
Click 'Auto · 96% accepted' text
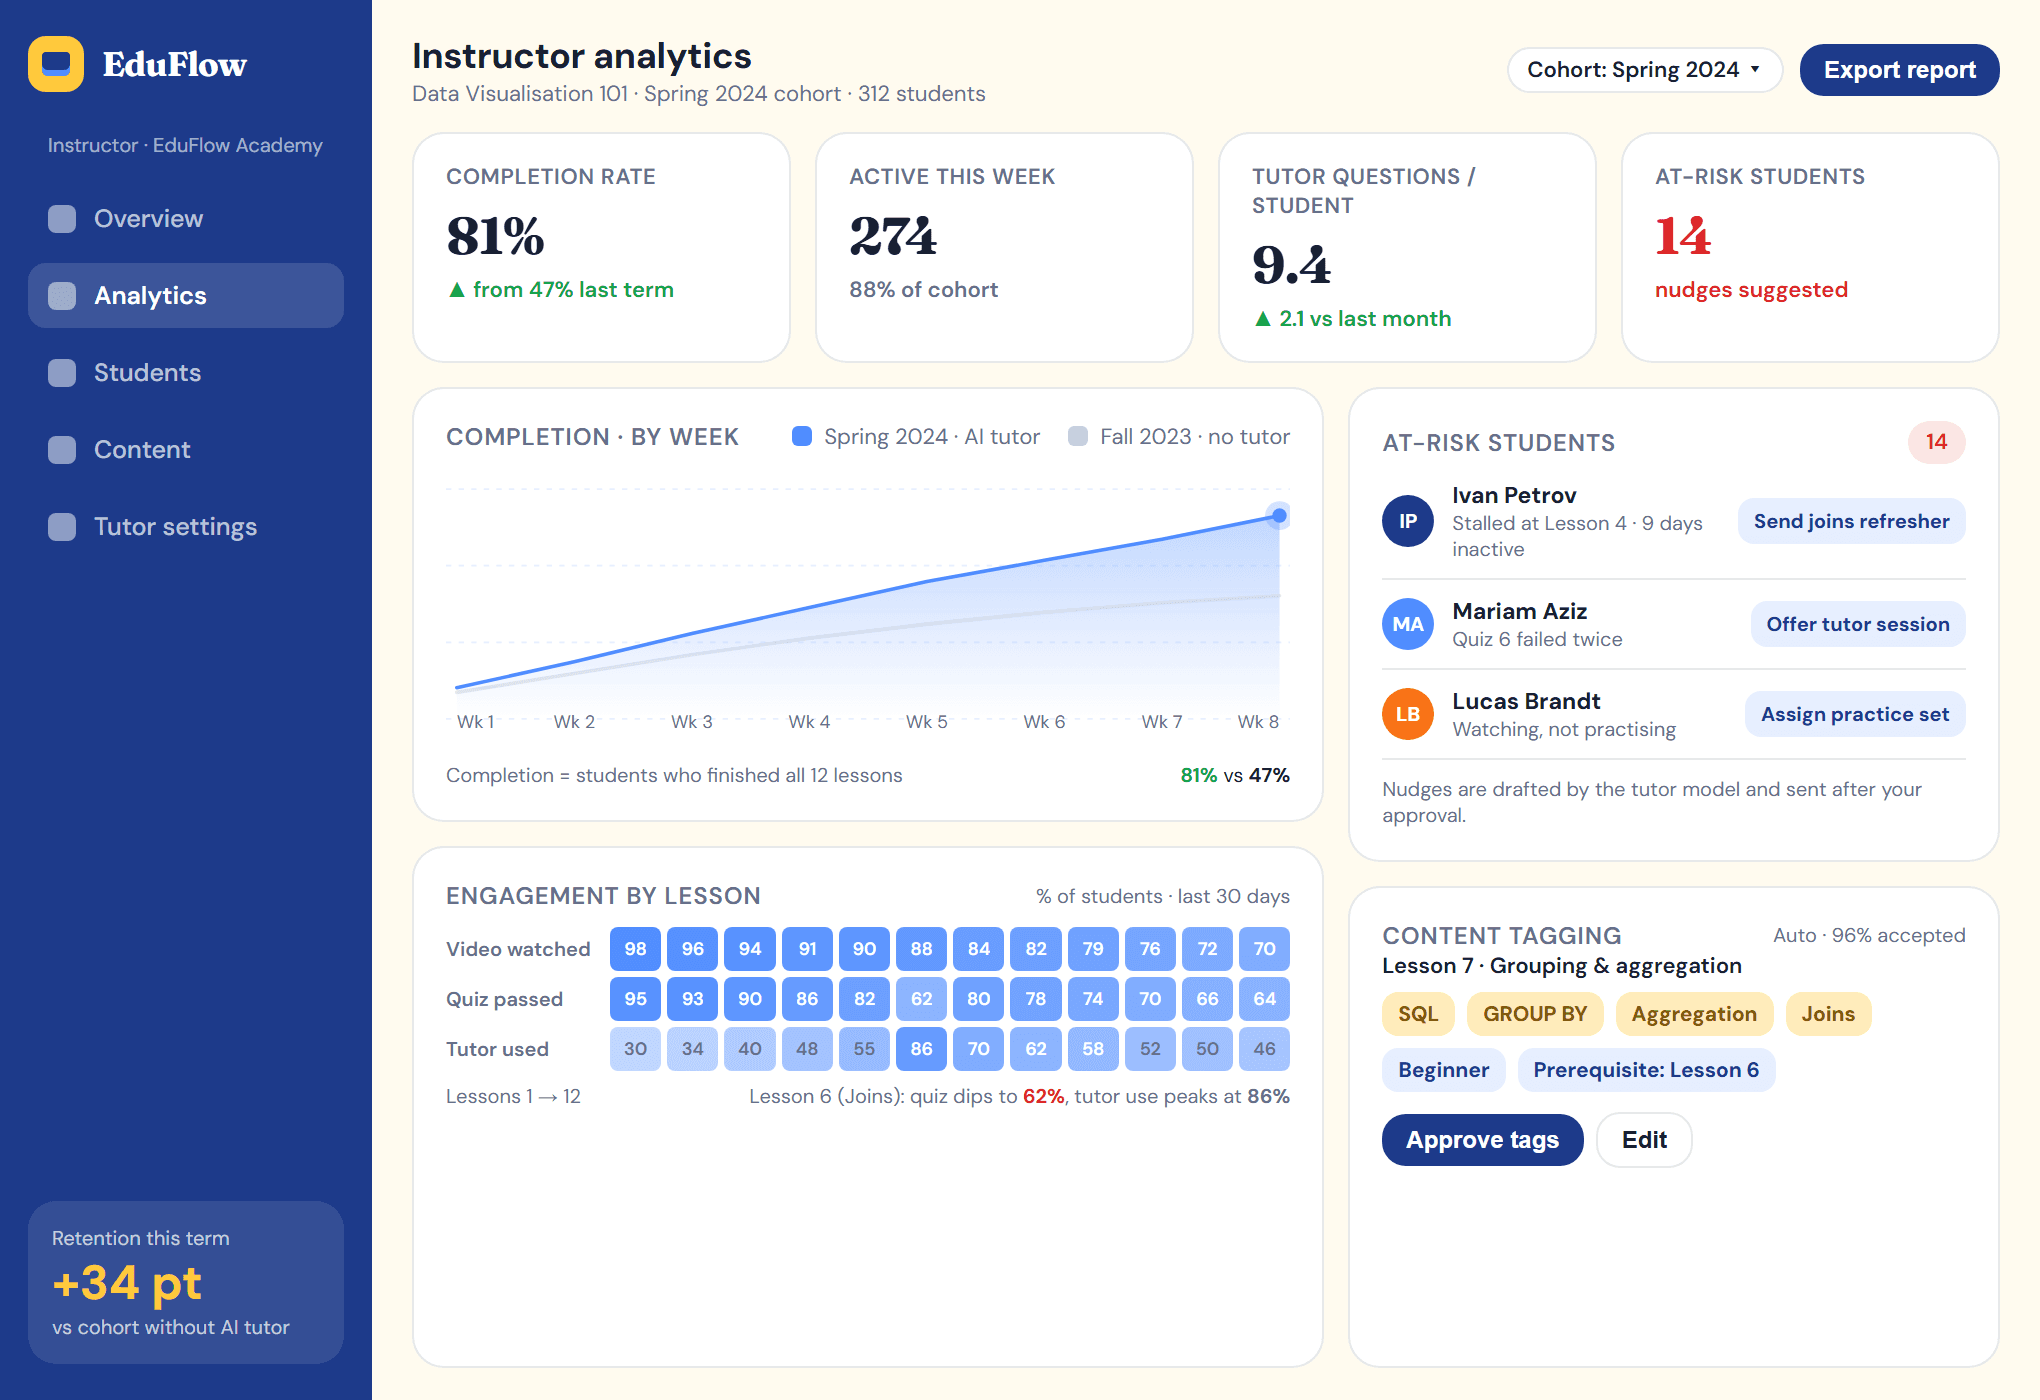[1869, 936]
